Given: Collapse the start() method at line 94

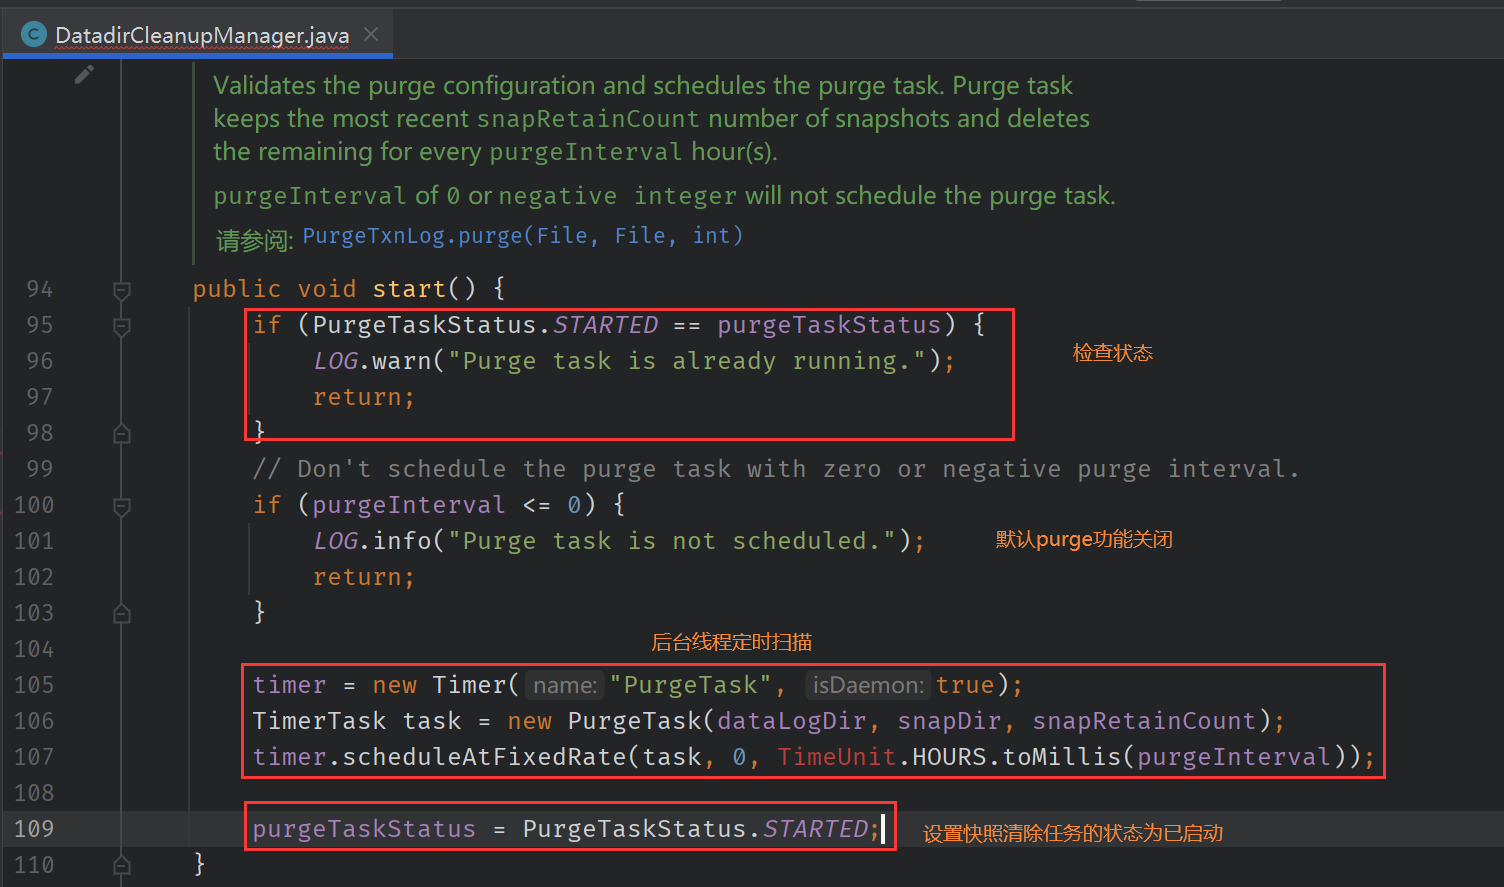Looking at the screenshot, I should coord(122,290).
